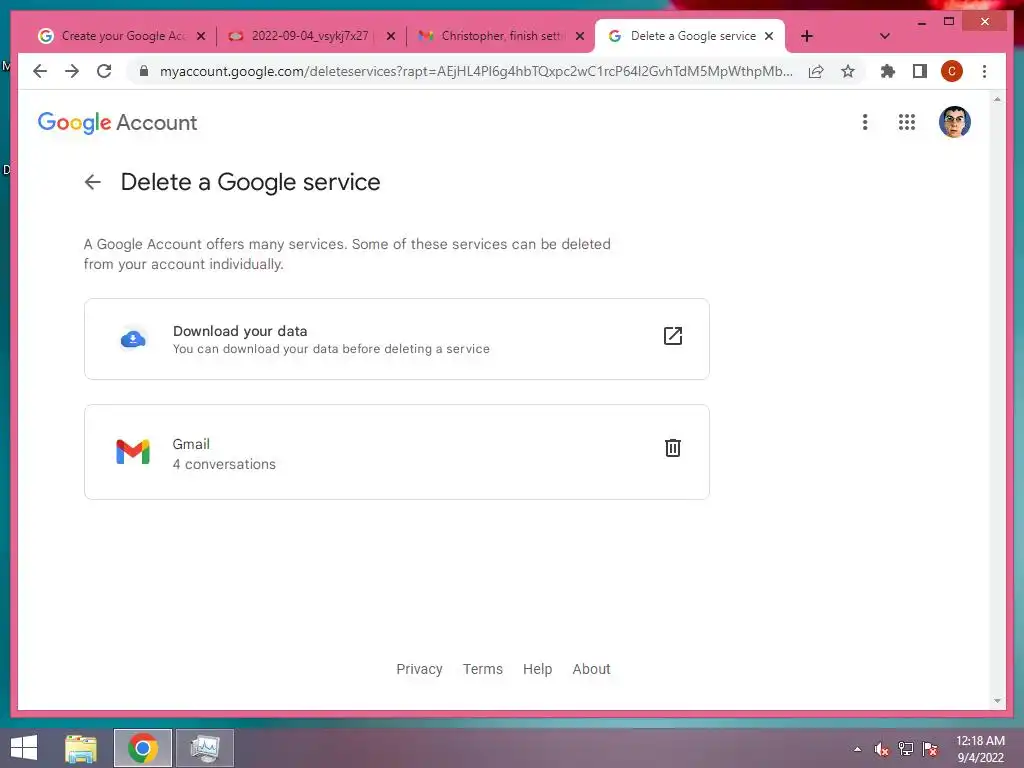Open Privacy footer link

tap(419, 669)
